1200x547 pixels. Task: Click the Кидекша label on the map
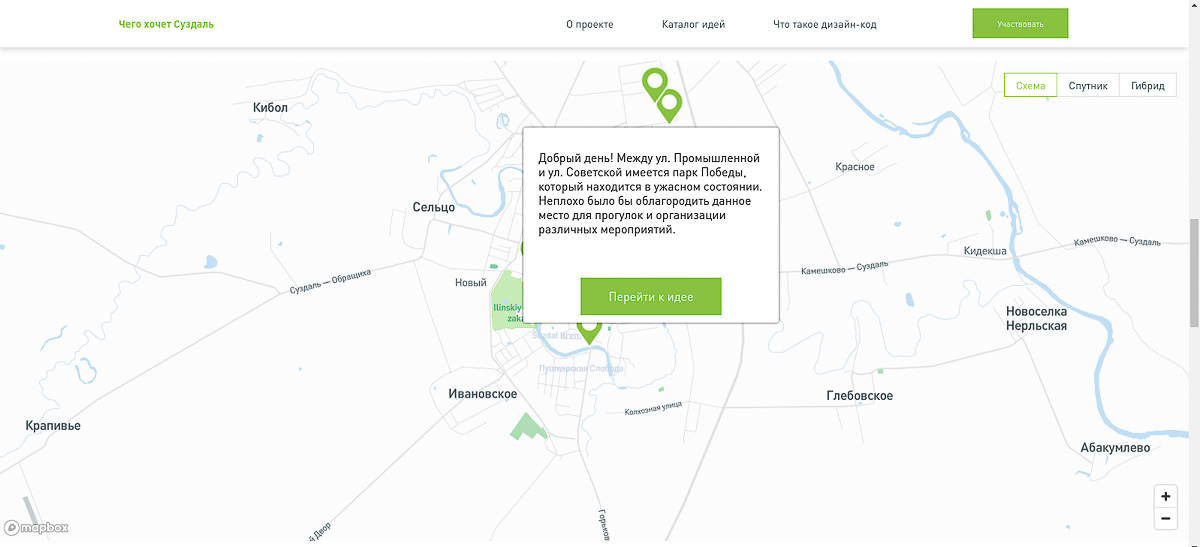pyautogui.click(x=985, y=251)
